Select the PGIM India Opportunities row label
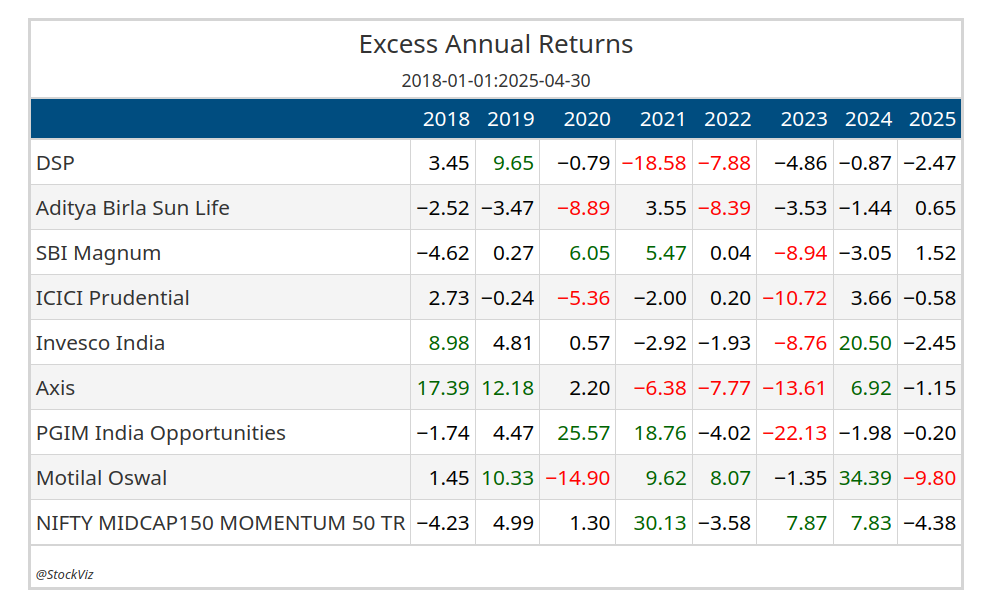The width and height of the screenshot is (992, 607). click(x=161, y=433)
